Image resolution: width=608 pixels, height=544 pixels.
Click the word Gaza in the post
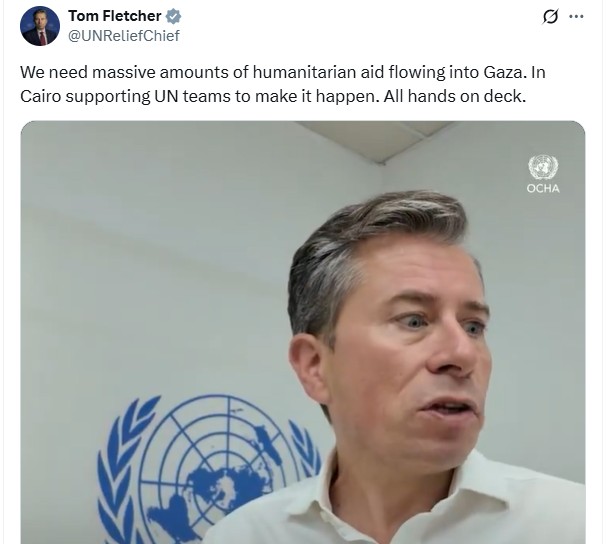point(505,73)
